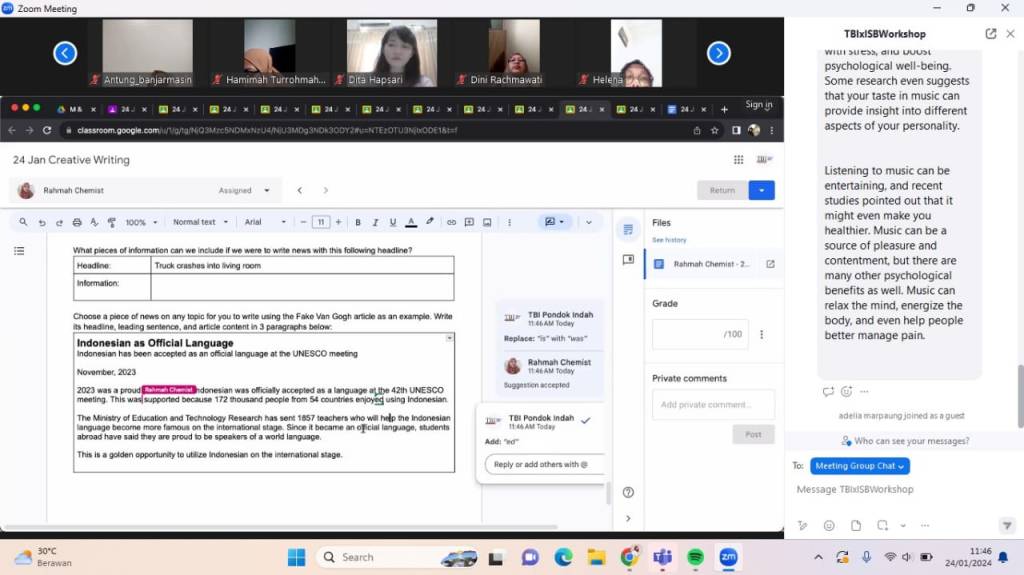Click the text color button

(x=410, y=222)
